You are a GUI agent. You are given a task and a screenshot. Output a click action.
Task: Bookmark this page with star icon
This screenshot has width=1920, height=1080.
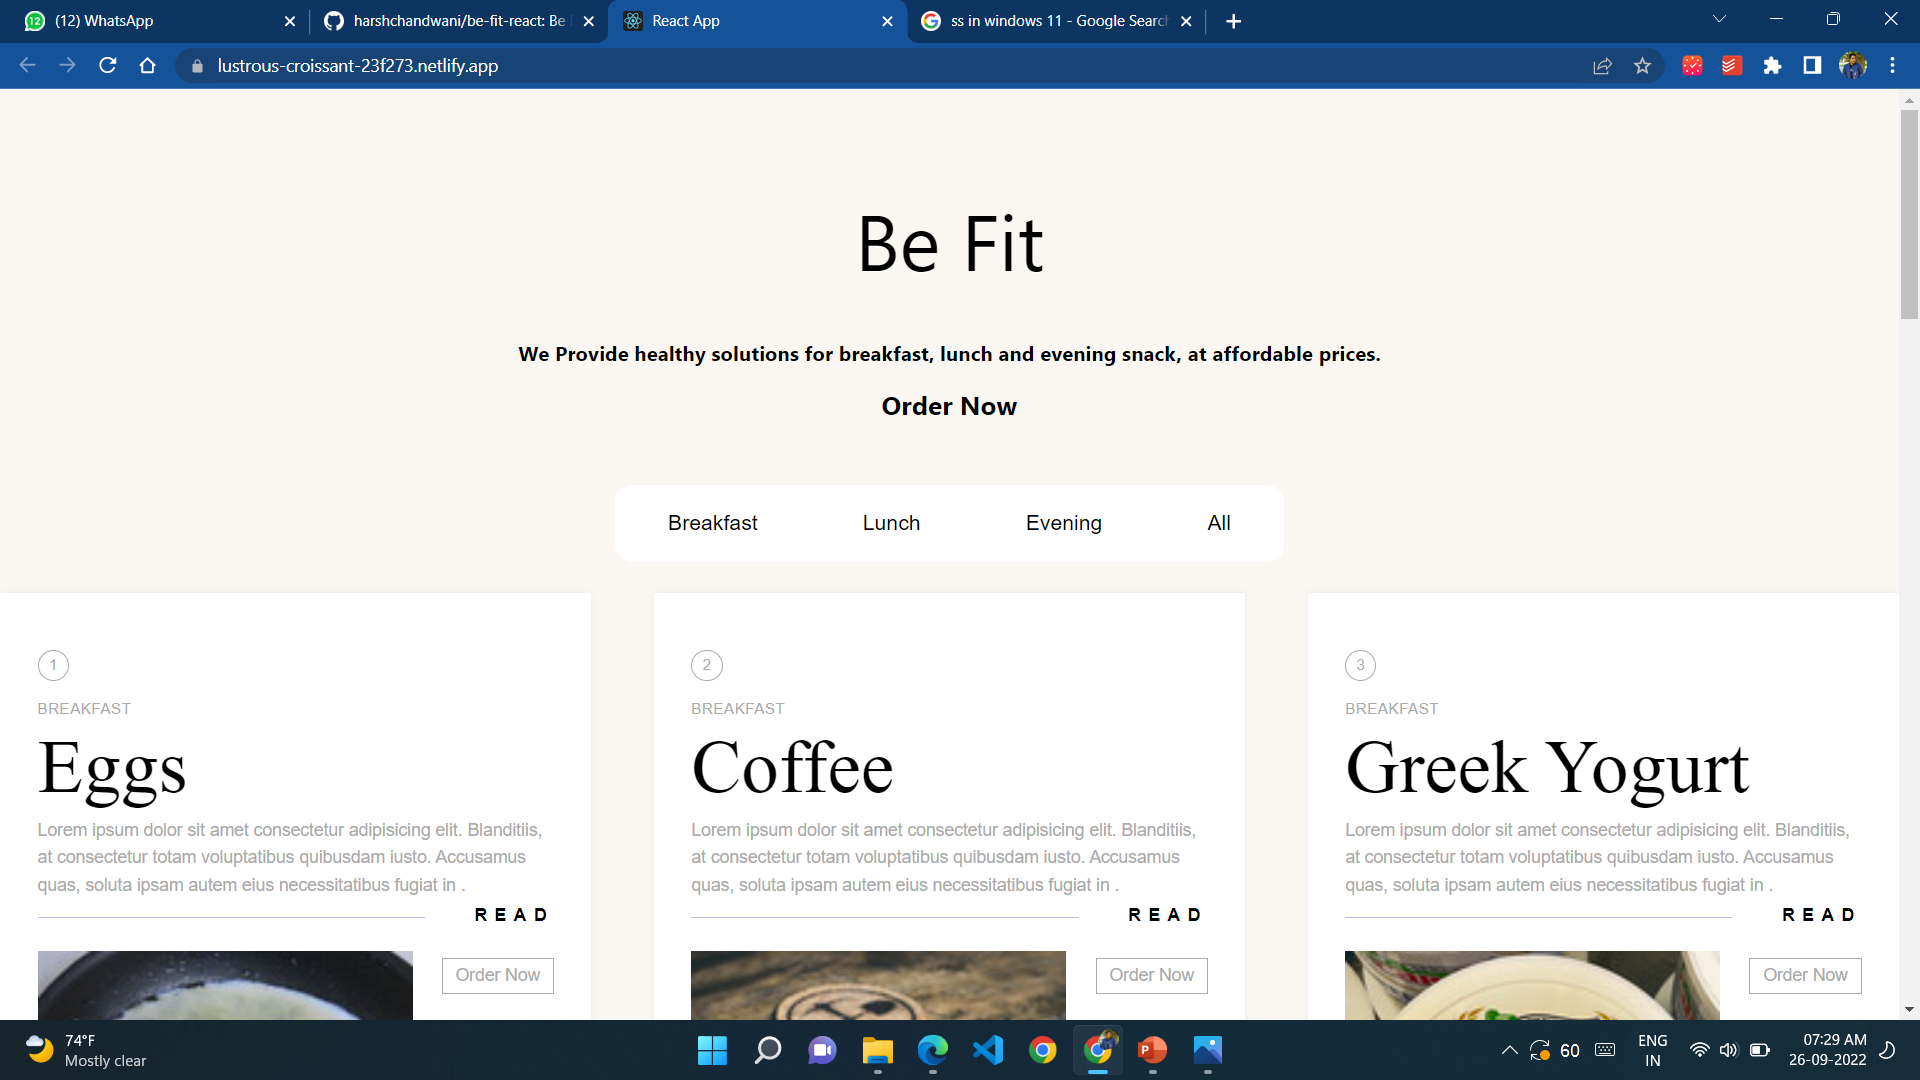coord(1642,66)
